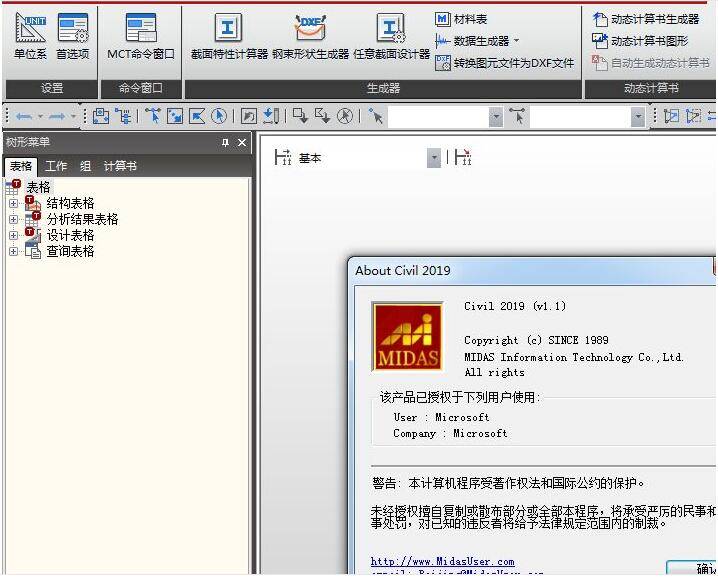Click the select by polygon icon

click(x=197, y=116)
